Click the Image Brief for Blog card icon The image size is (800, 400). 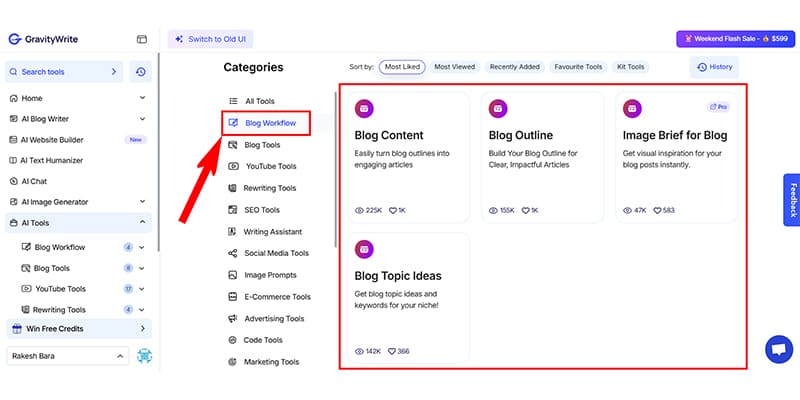coord(633,109)
